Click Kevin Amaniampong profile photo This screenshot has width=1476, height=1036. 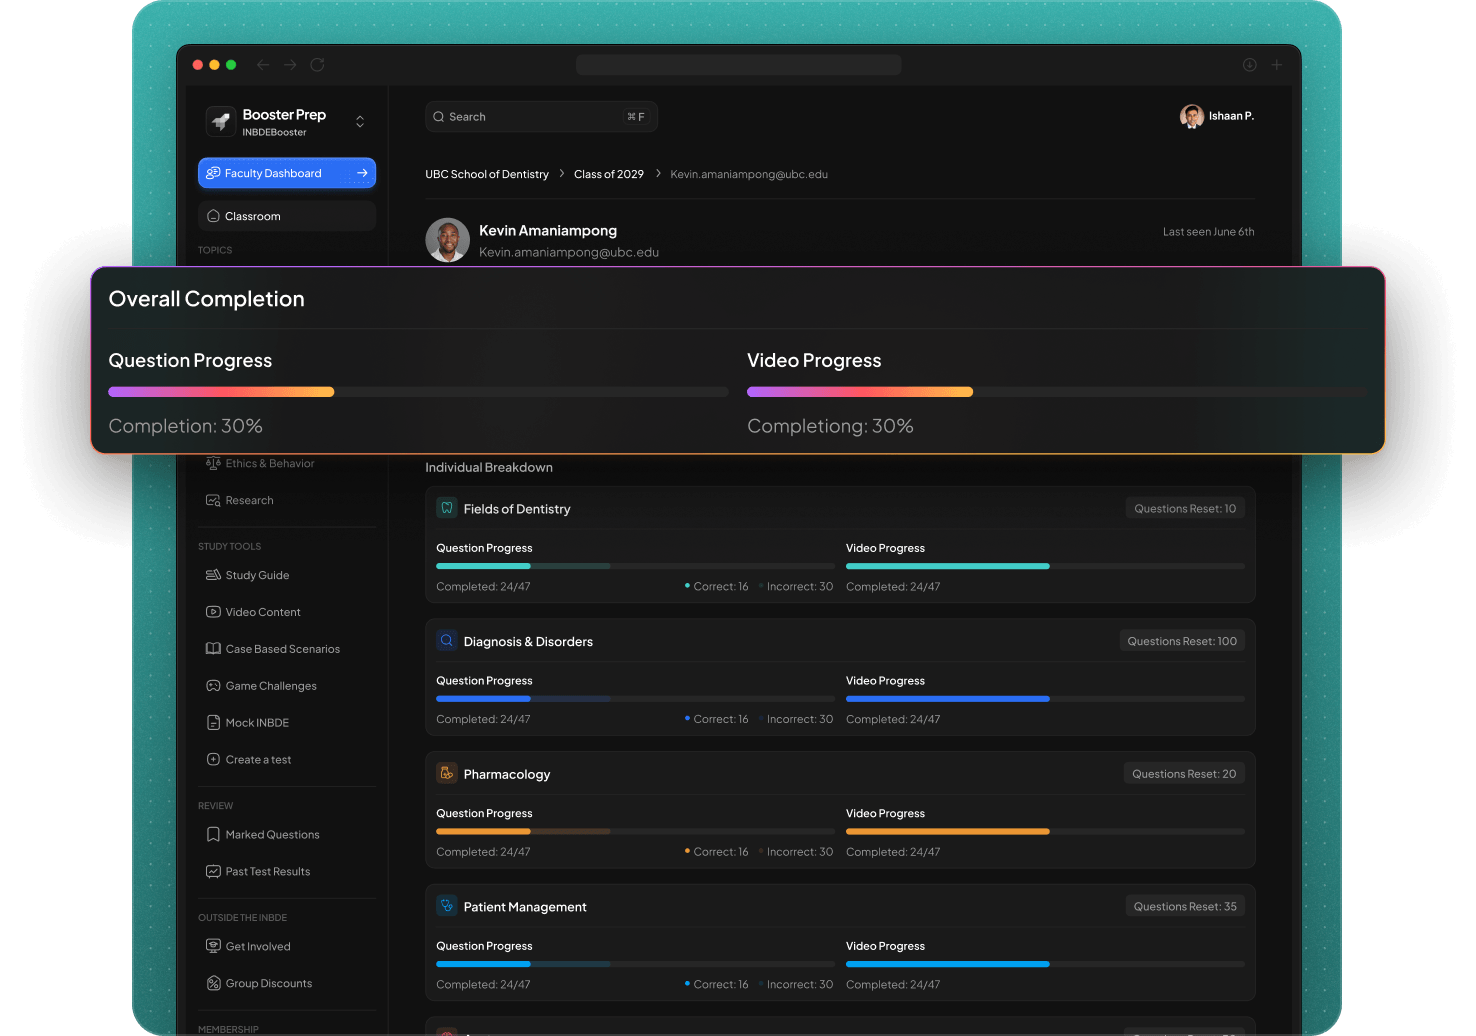(x=447, y=240)
